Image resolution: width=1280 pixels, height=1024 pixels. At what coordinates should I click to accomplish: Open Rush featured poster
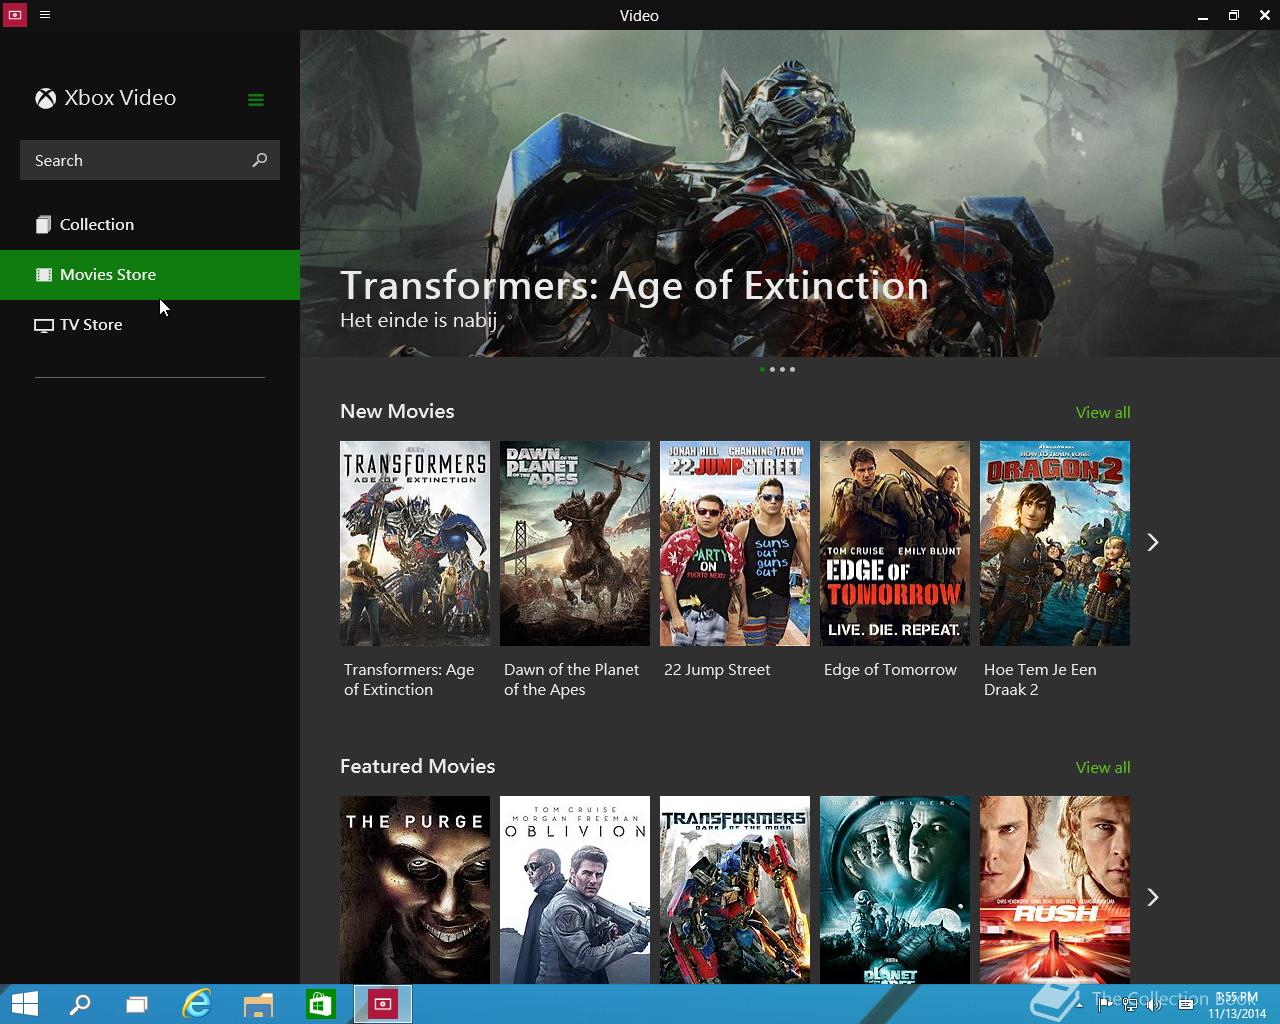[x=1055, y=890]
